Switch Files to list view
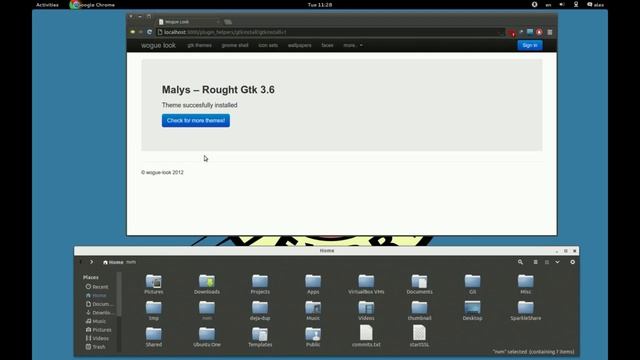The height and width of the screenshot is (360, 640). click(x=536, y=262)
